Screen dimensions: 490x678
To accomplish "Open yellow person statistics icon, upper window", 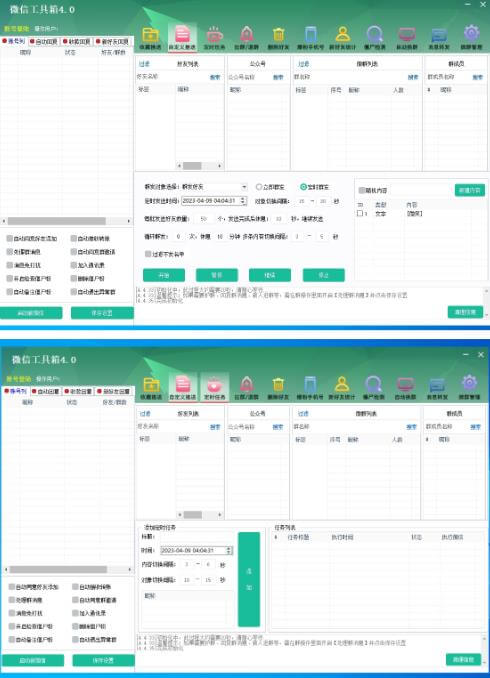I will (342, 37).
